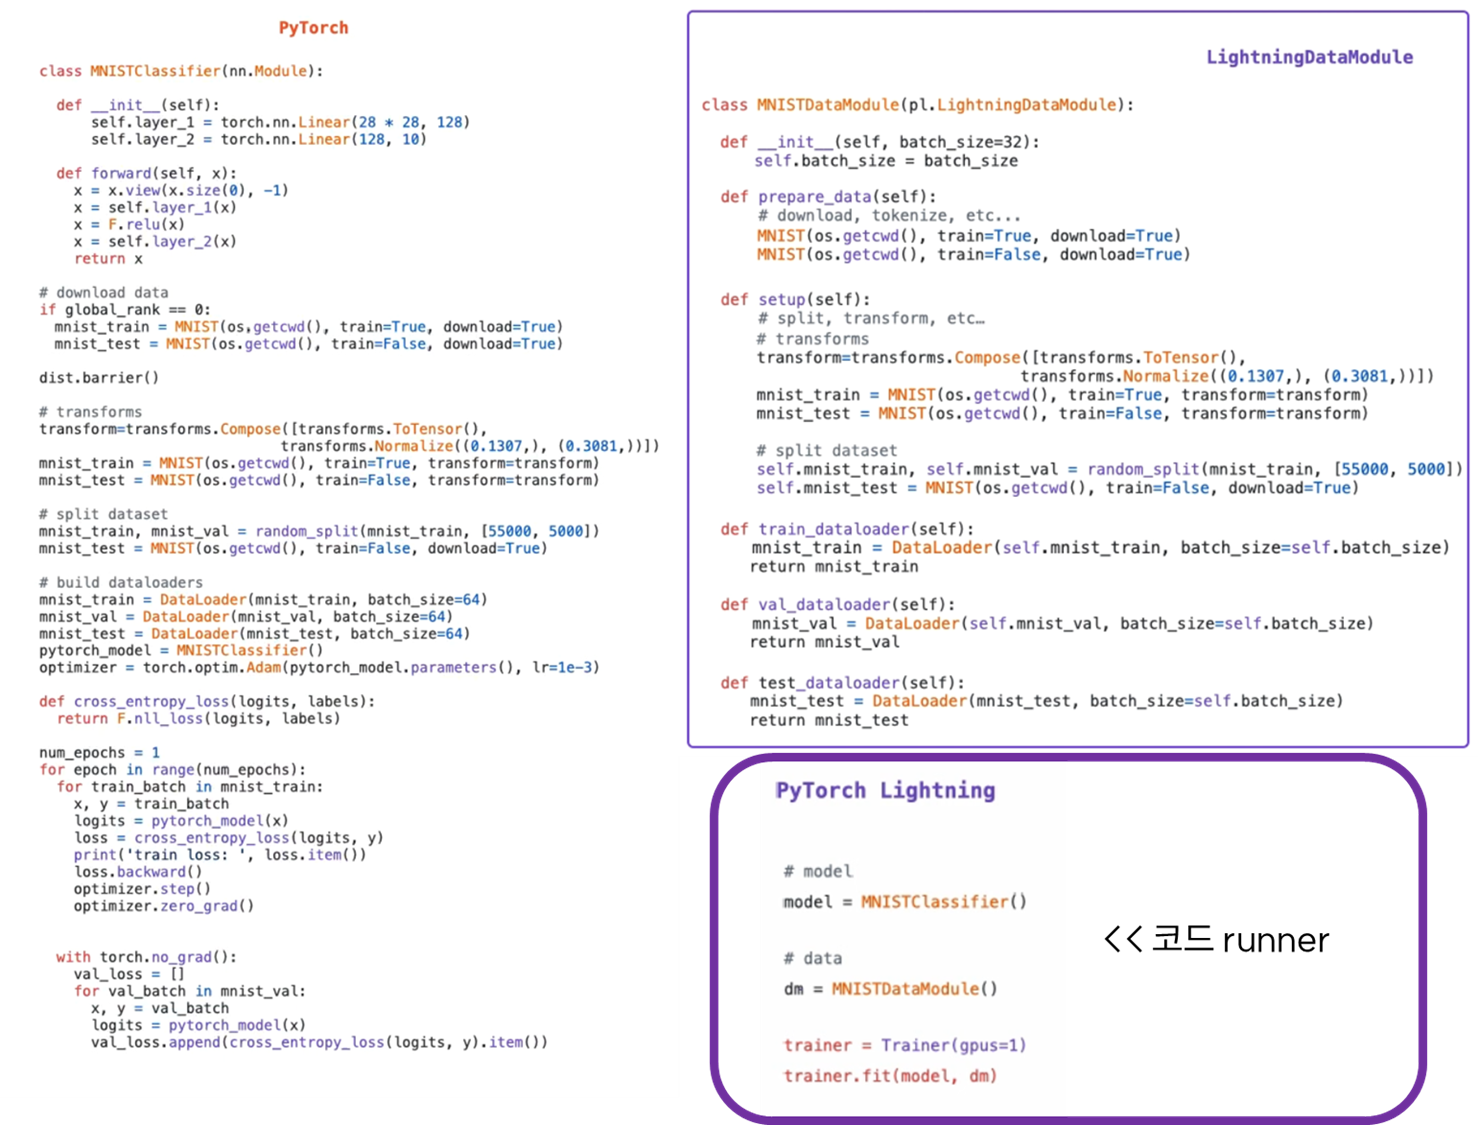The image size is (1478, 1125).
Task: Click the line "x = self.layer_2(x)"
Action: (155, 241)
